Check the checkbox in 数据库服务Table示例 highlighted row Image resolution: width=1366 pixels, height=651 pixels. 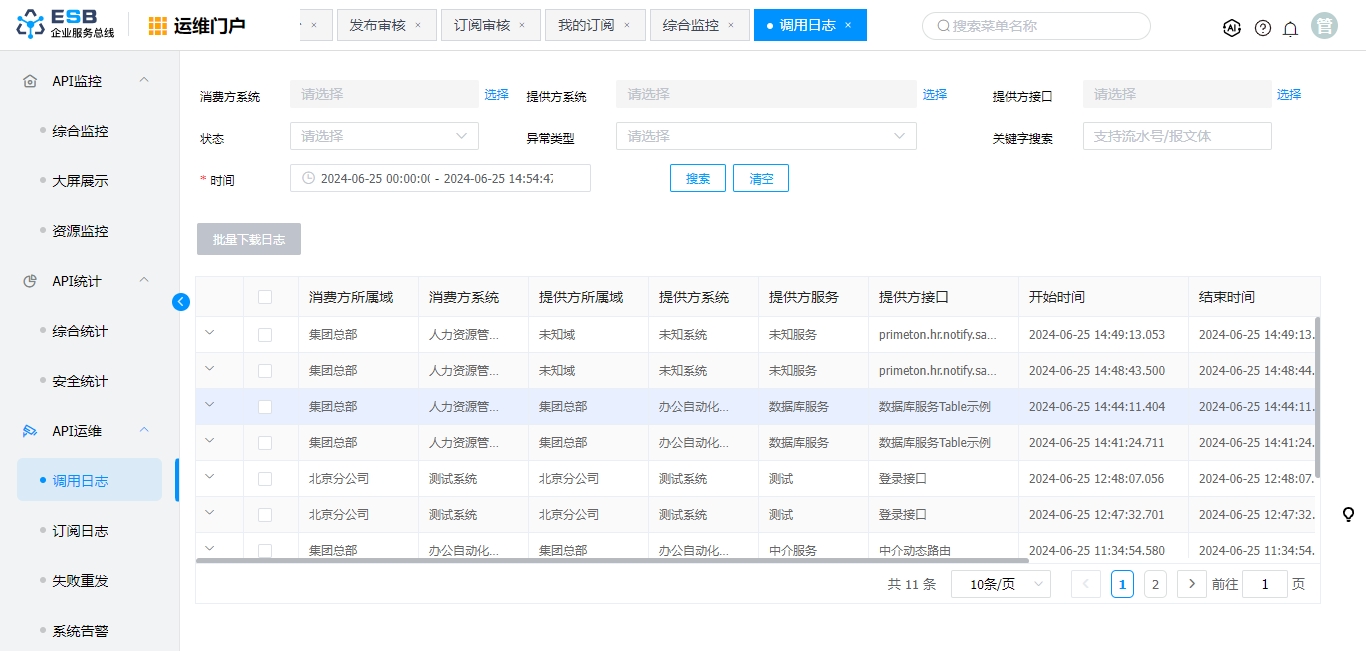[265, 407]
